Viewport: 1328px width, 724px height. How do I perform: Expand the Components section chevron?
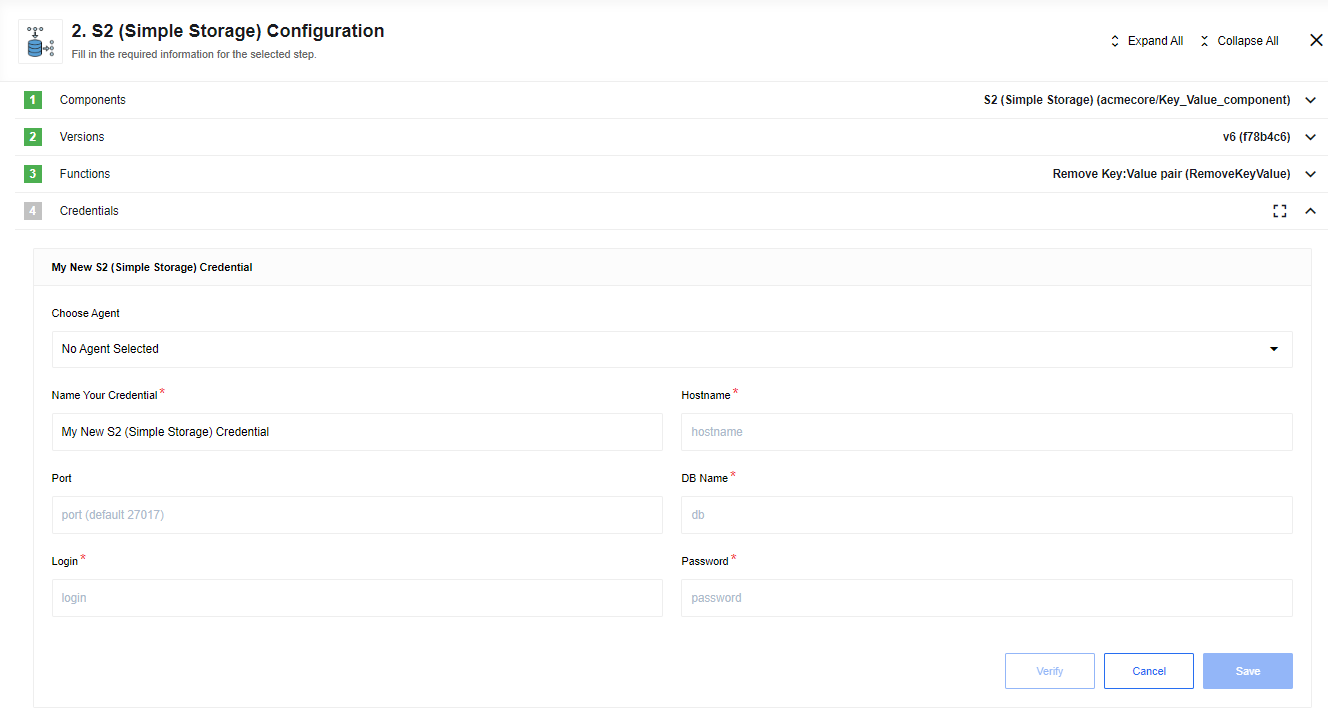tap(1310, 100)
